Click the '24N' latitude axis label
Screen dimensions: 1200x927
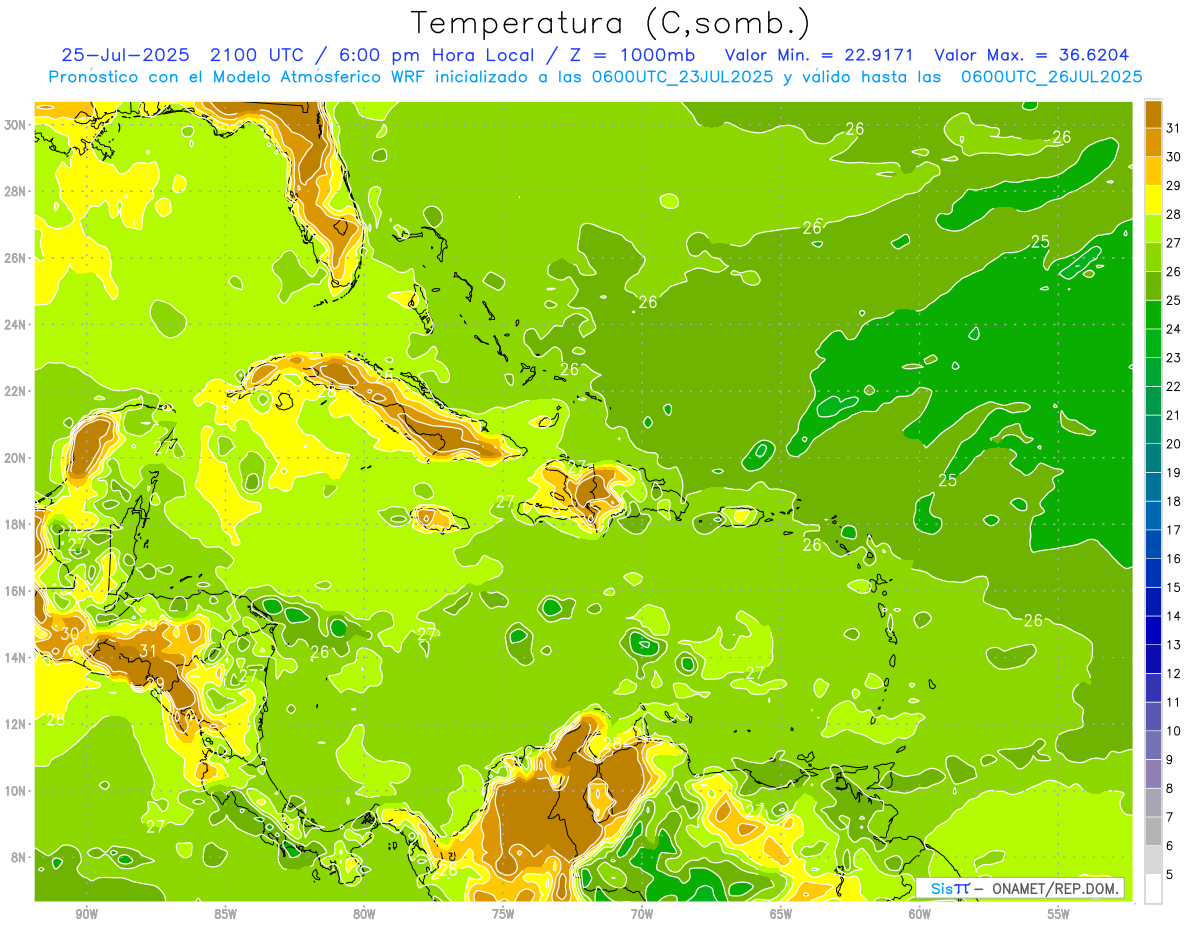pyautogui.click(x=16, y=324)
